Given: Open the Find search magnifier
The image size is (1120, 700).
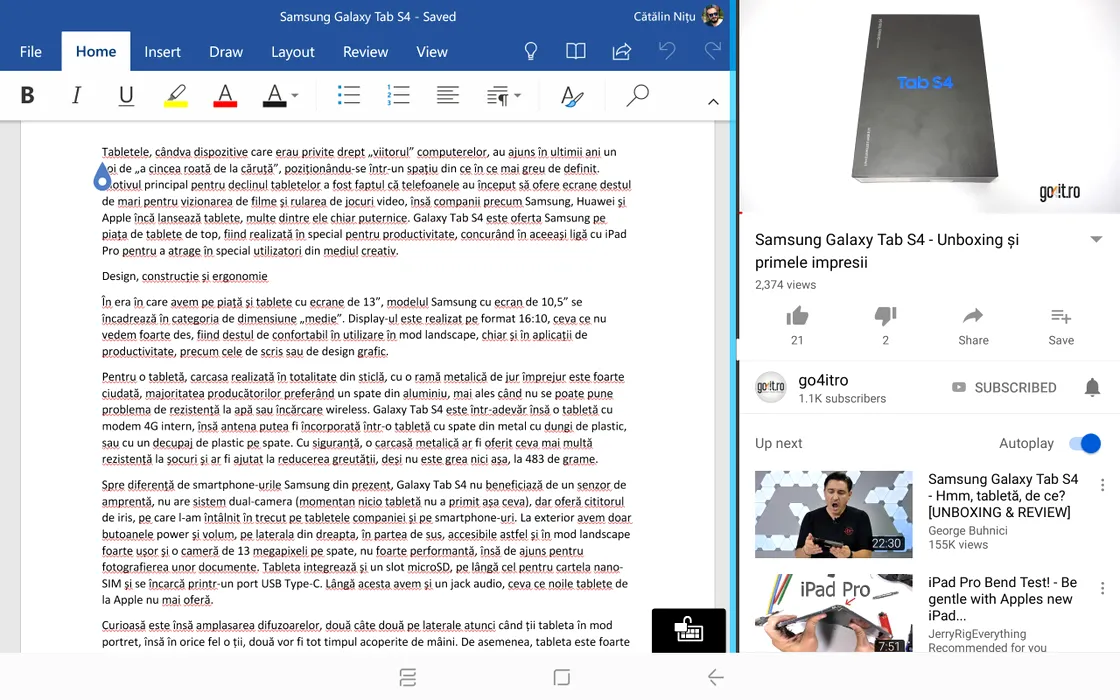Looking at the screenshot, I should click(x=637, y=96).
